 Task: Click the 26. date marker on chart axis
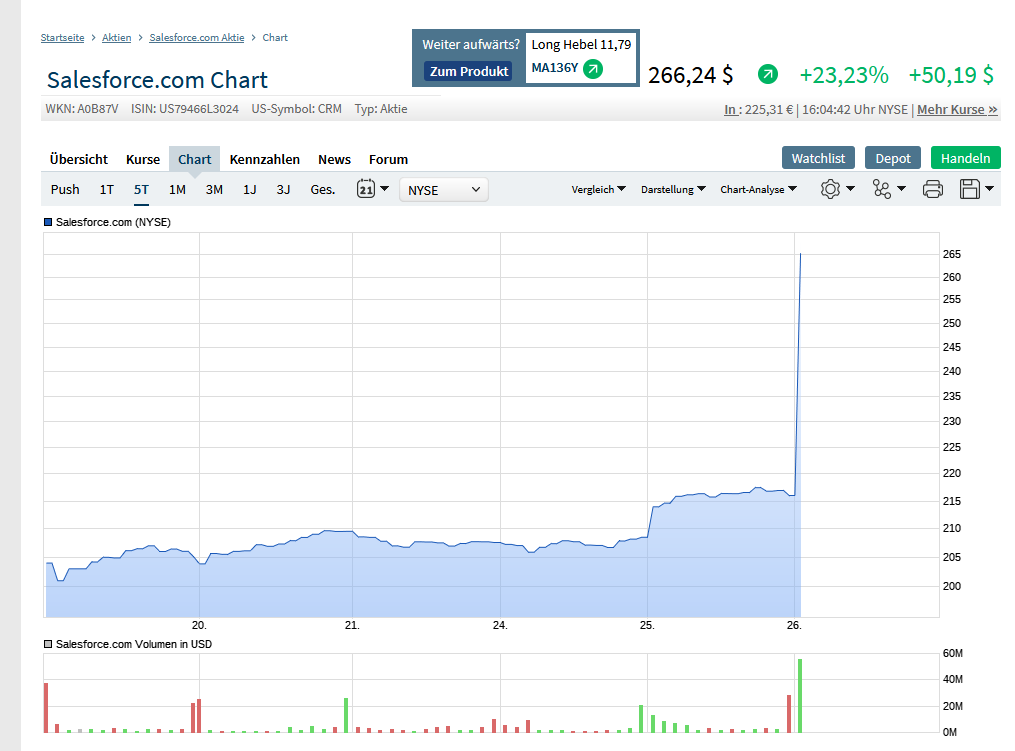click(x=794, y=625)
